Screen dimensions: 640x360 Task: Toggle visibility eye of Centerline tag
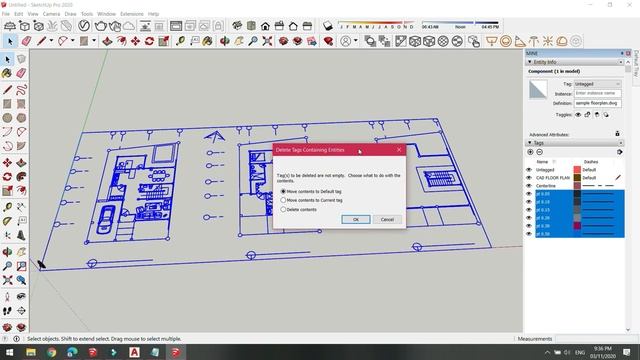529,186
